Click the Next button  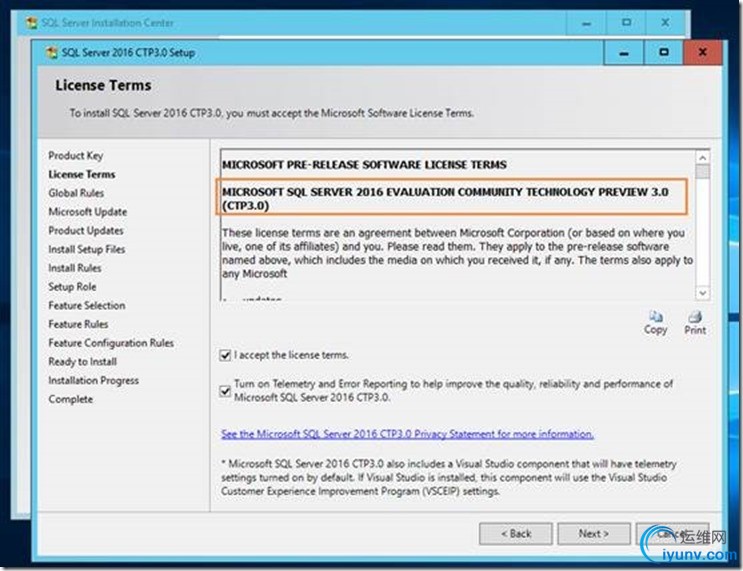tap(594, 534)
